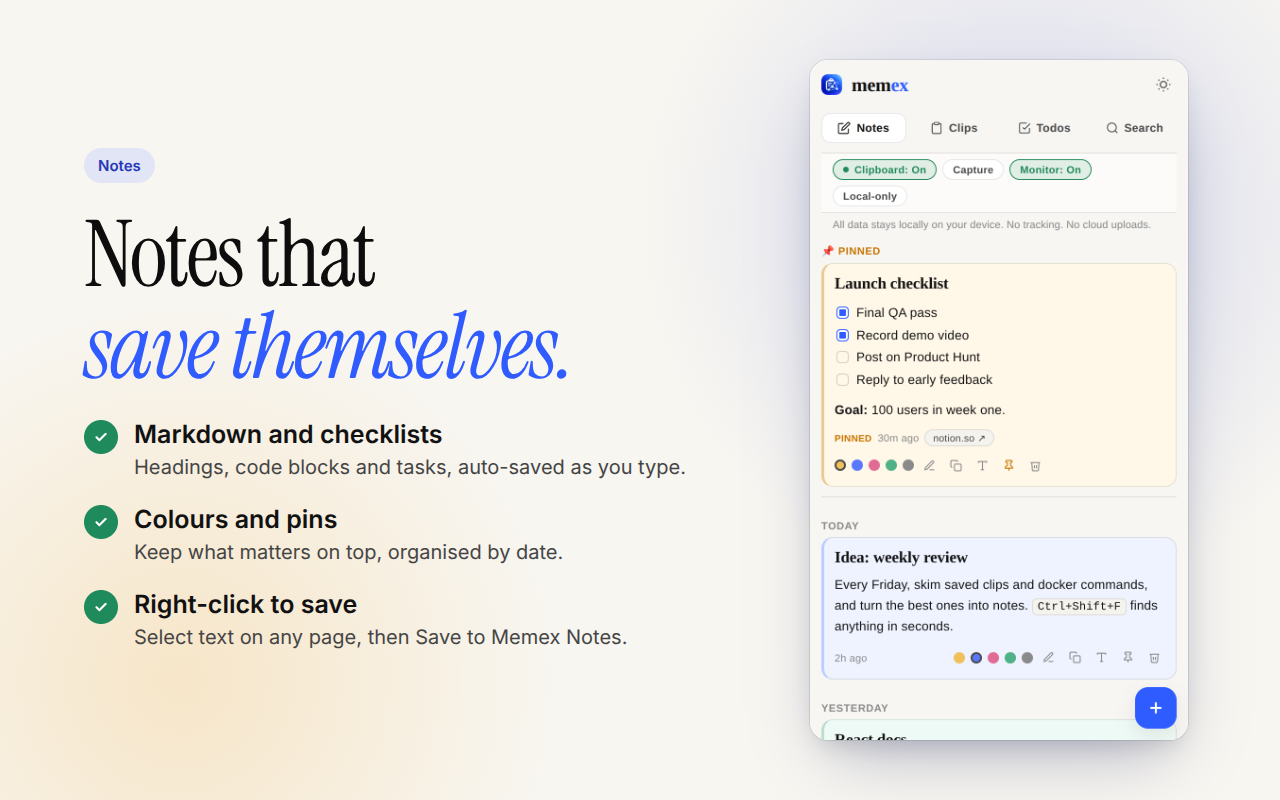This screenshot has height=800, width=1280.
Task: Click the text format icon on weekly review note
Action: (x=1101, y=658)
